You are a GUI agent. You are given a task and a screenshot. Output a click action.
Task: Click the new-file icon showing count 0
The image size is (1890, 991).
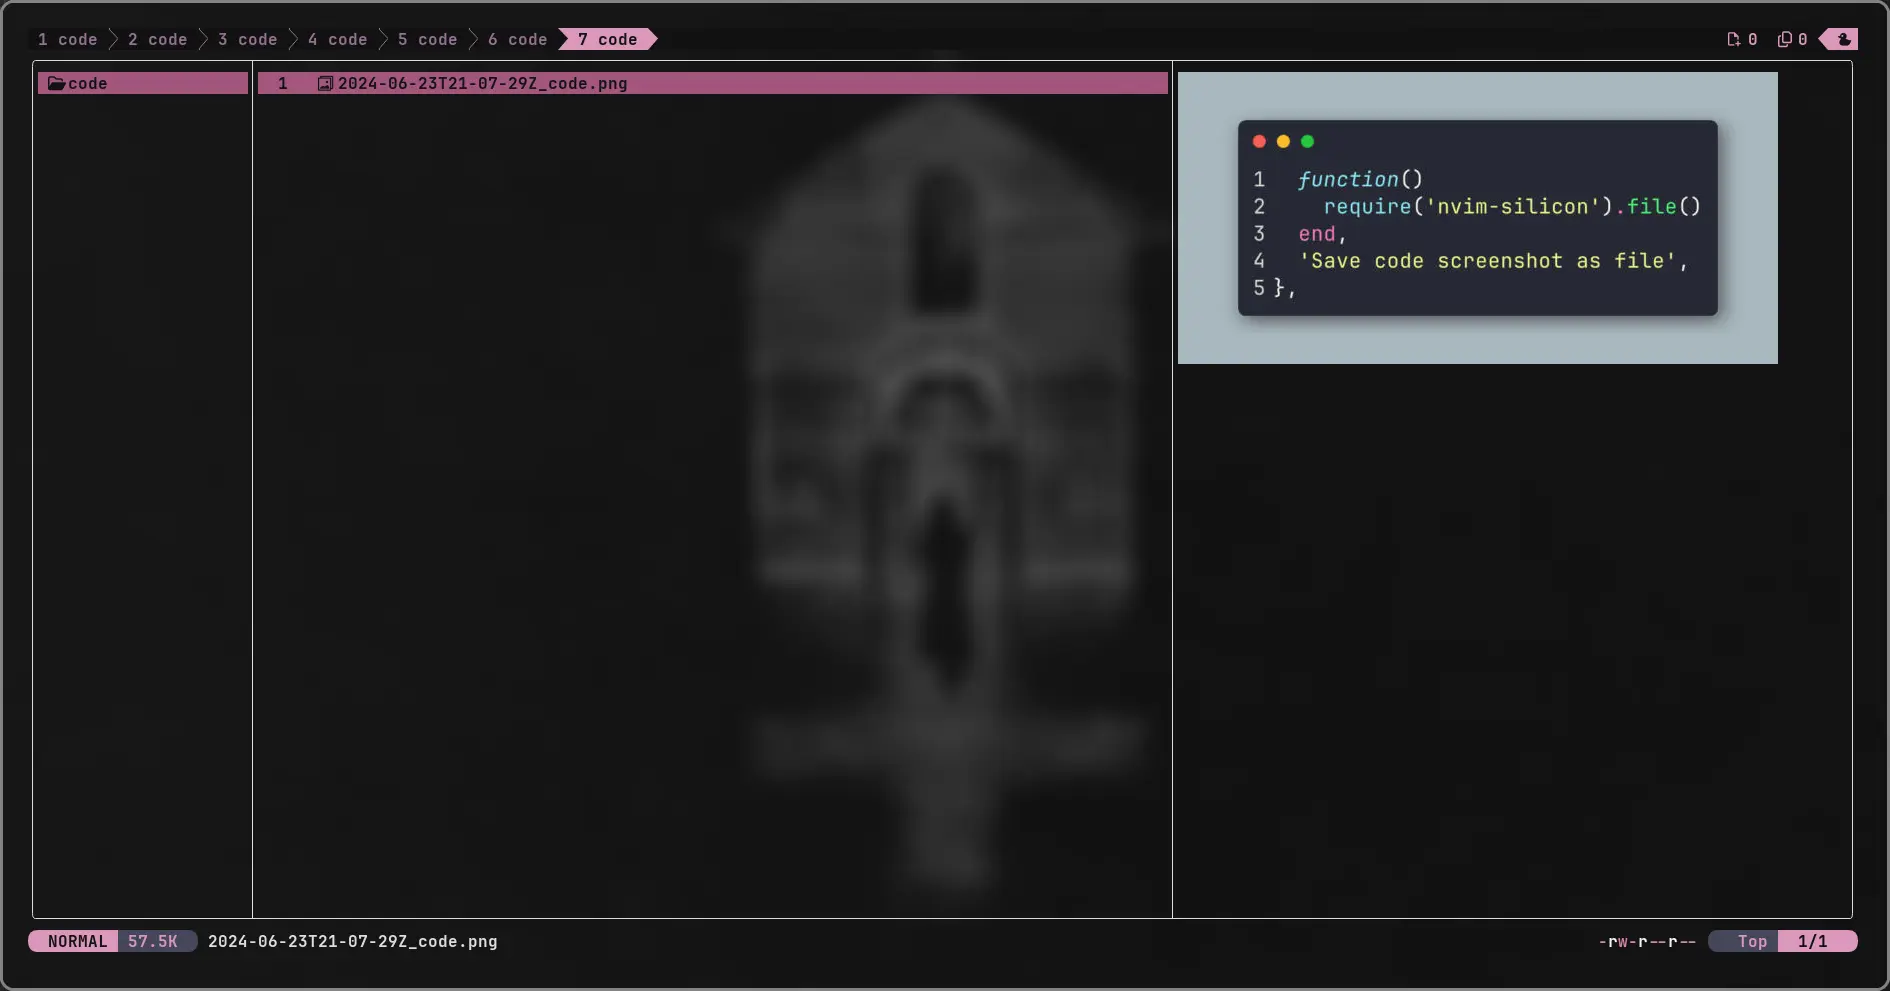[x=1733, y=39]
